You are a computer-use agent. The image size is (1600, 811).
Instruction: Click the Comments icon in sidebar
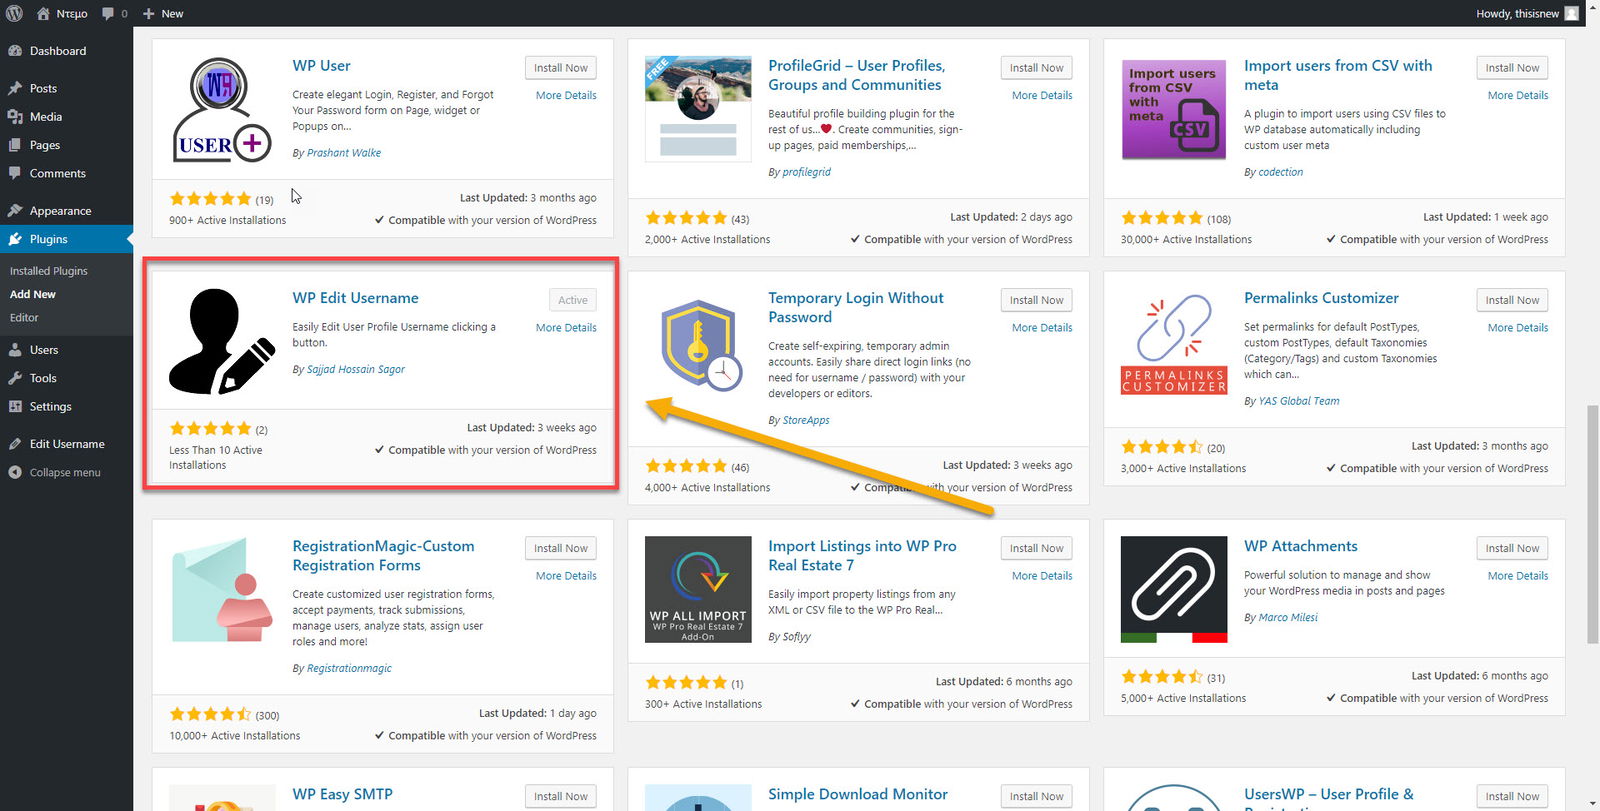[15, 173]
